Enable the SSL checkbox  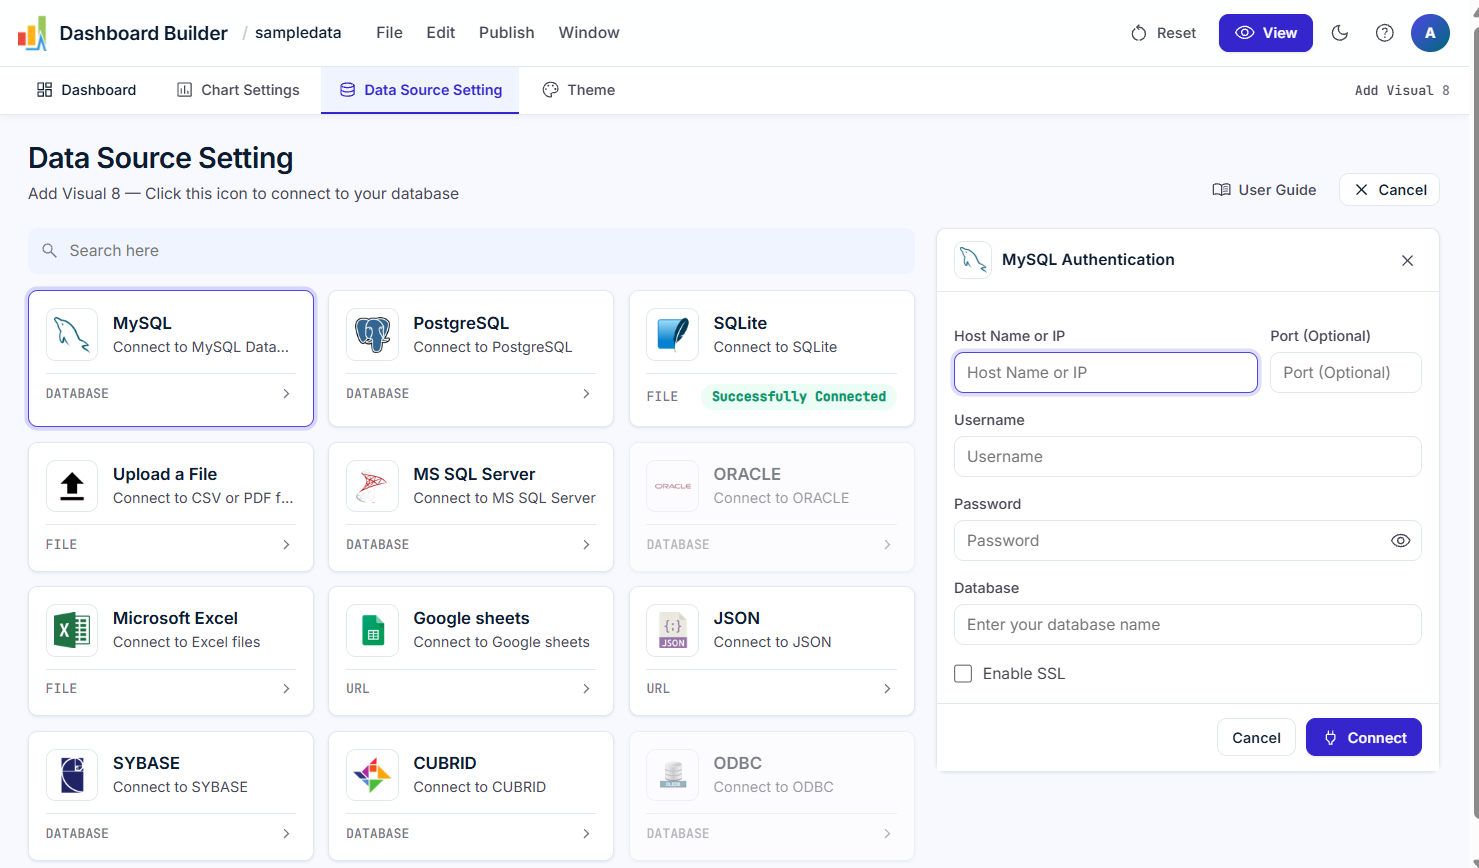coord(963,674)
